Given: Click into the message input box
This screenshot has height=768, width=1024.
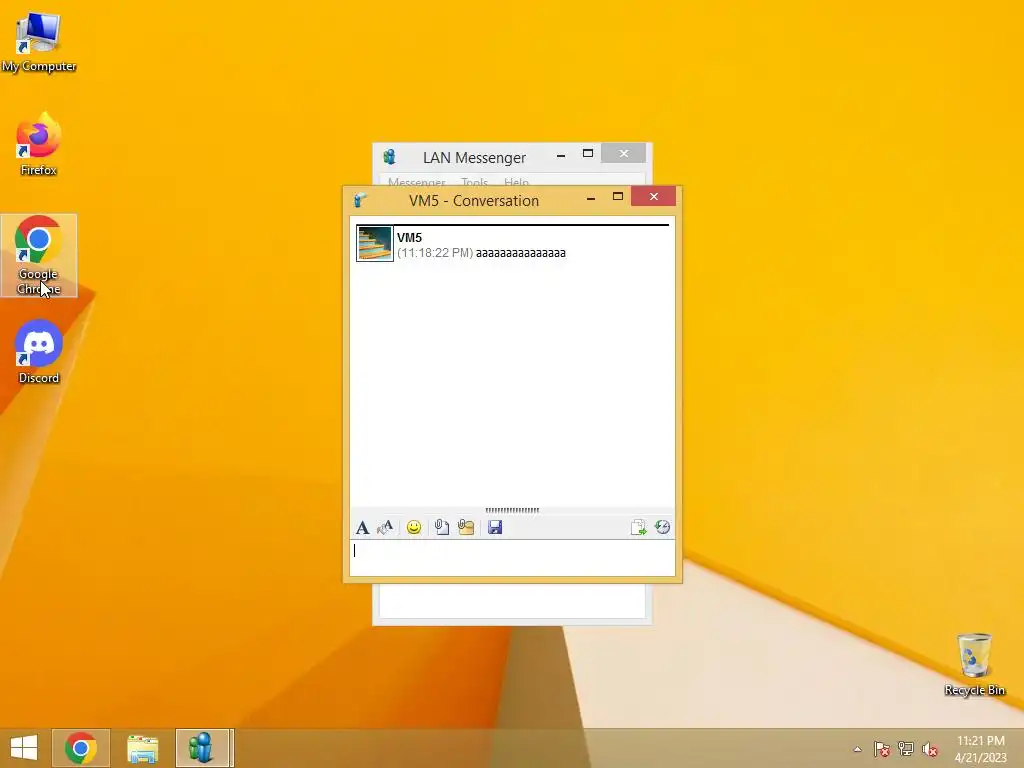Looking at the screenshot, I should [x=512, y=558].
